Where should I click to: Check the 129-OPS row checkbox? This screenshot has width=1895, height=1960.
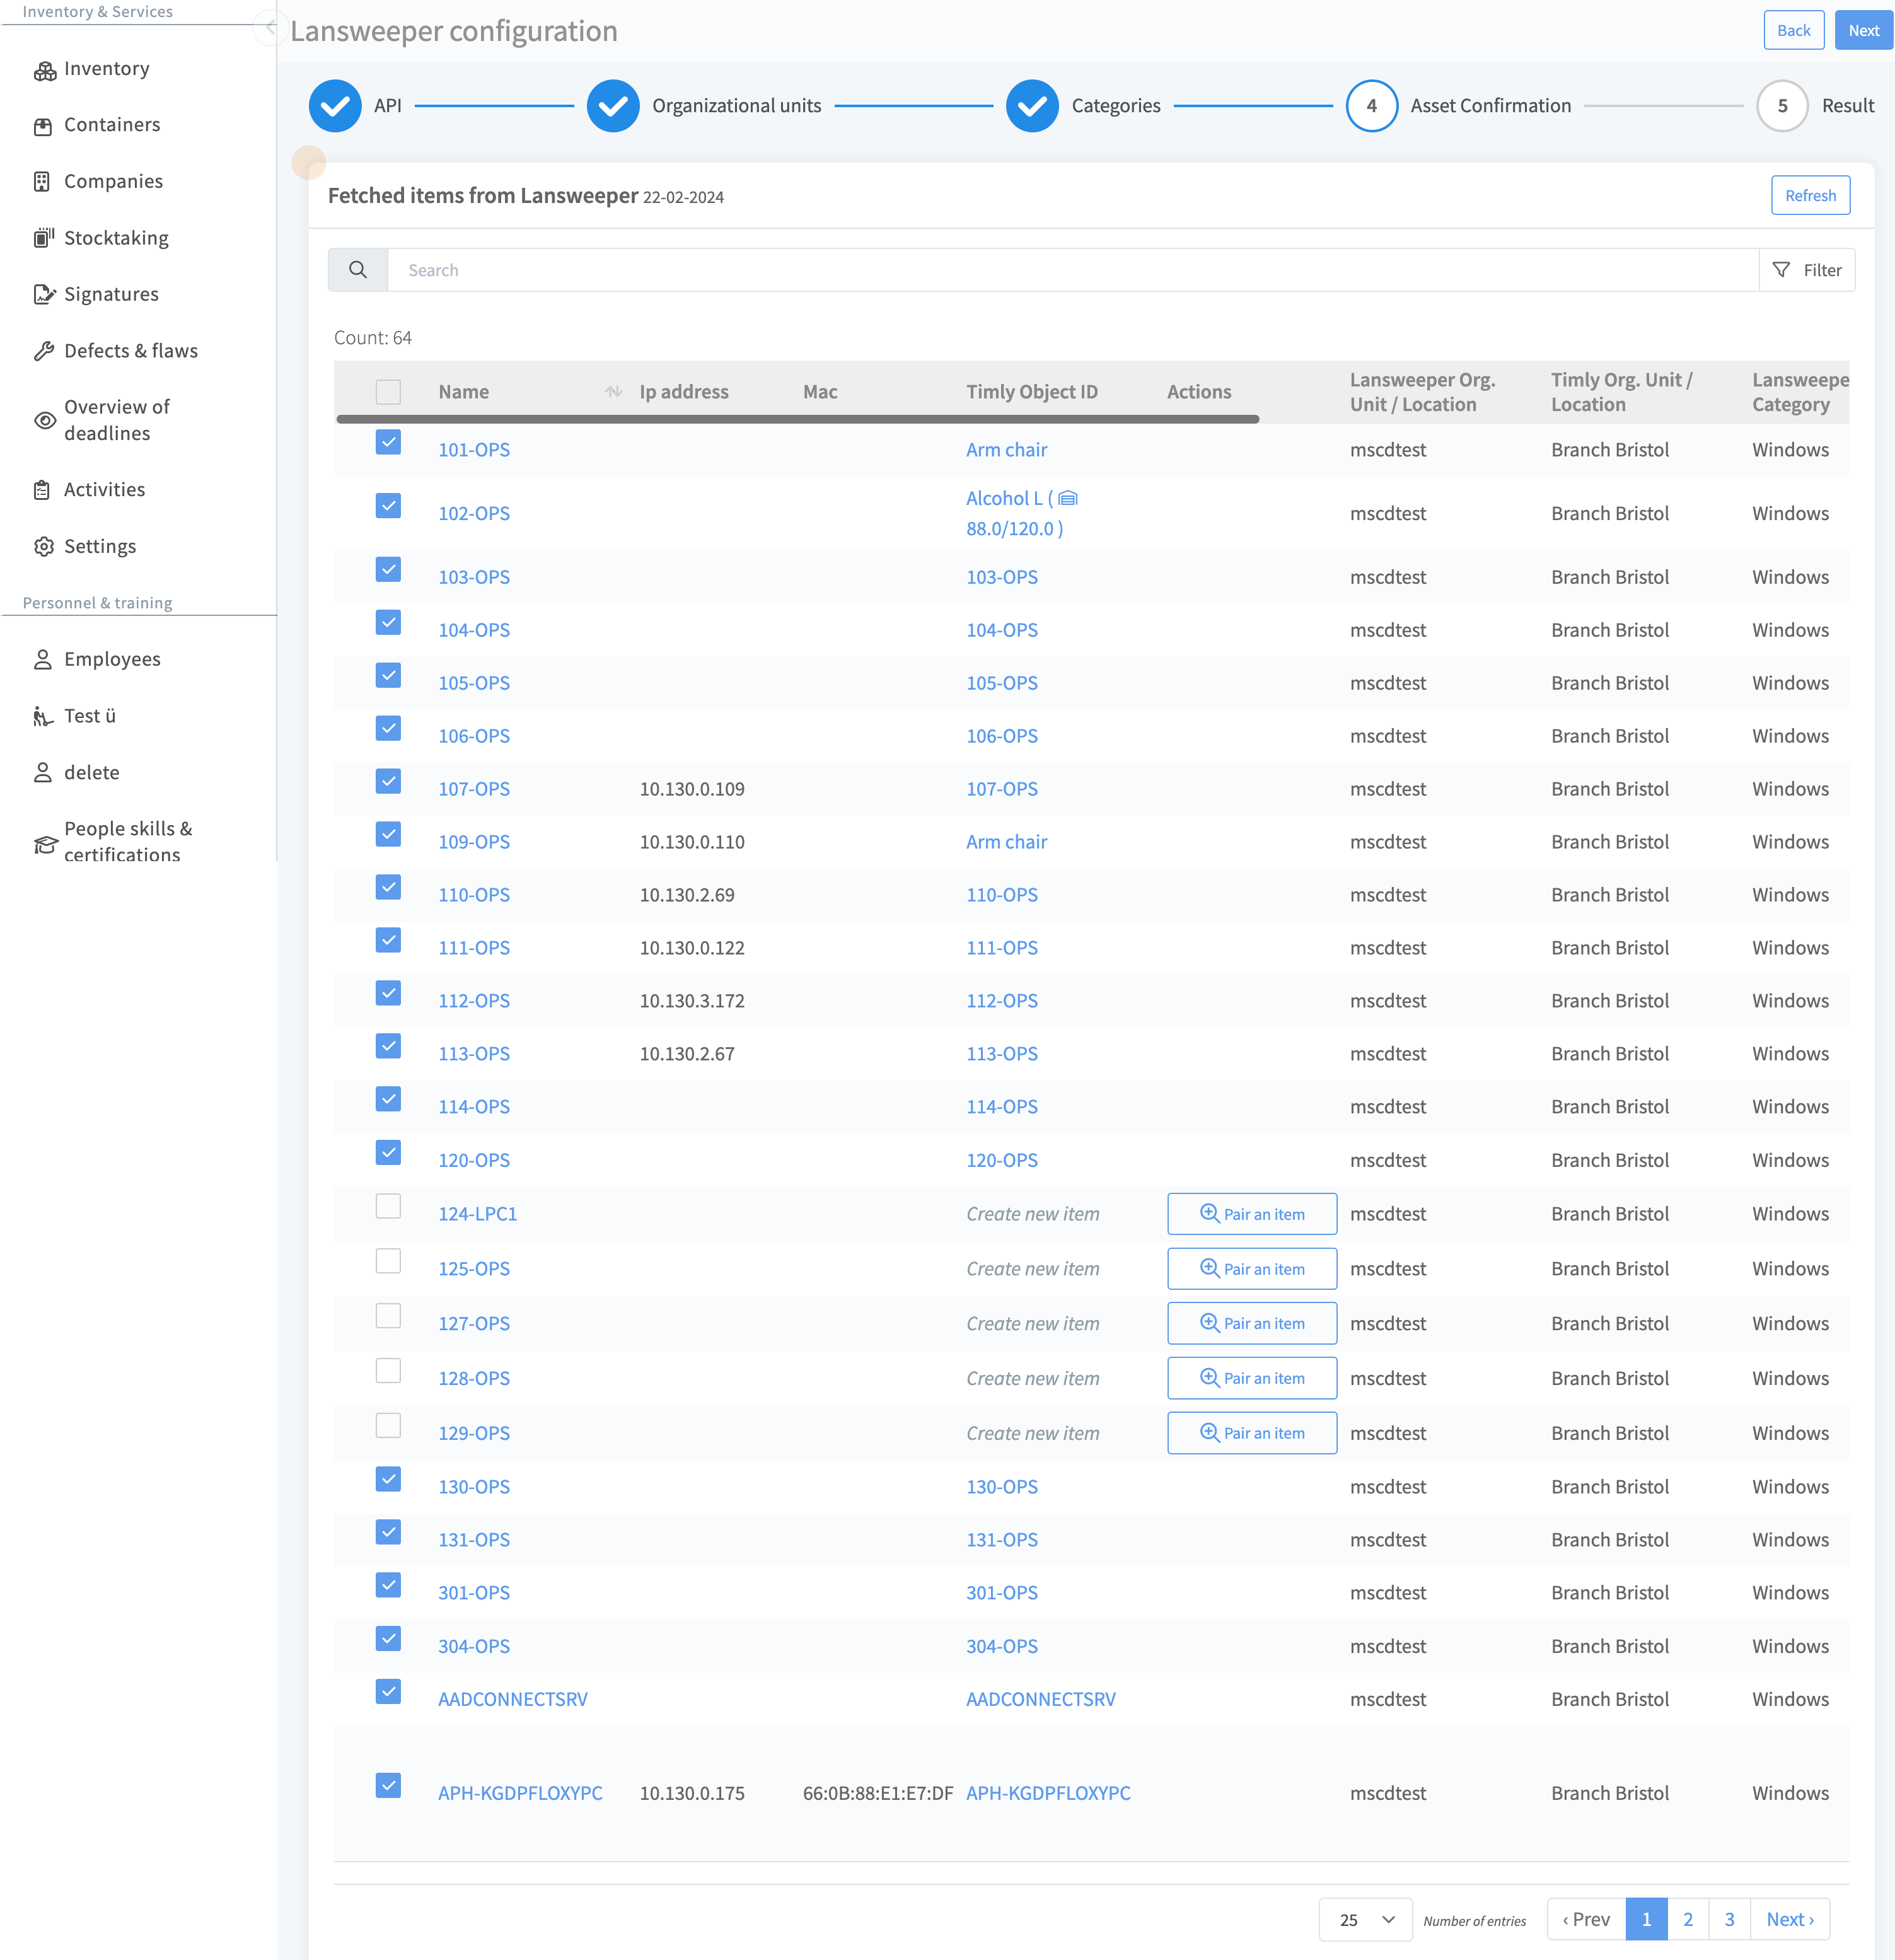coord(388,1426)
